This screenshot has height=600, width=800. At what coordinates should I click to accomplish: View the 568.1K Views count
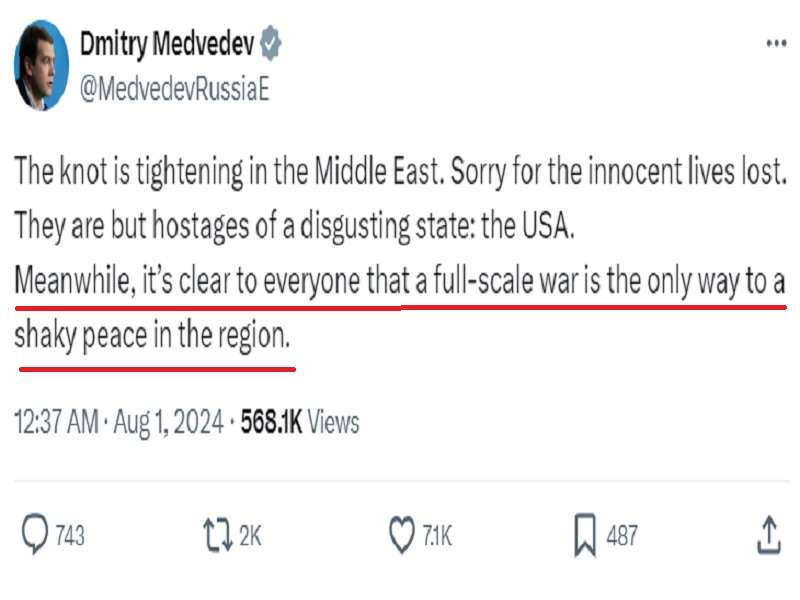[x=299, y=422]
